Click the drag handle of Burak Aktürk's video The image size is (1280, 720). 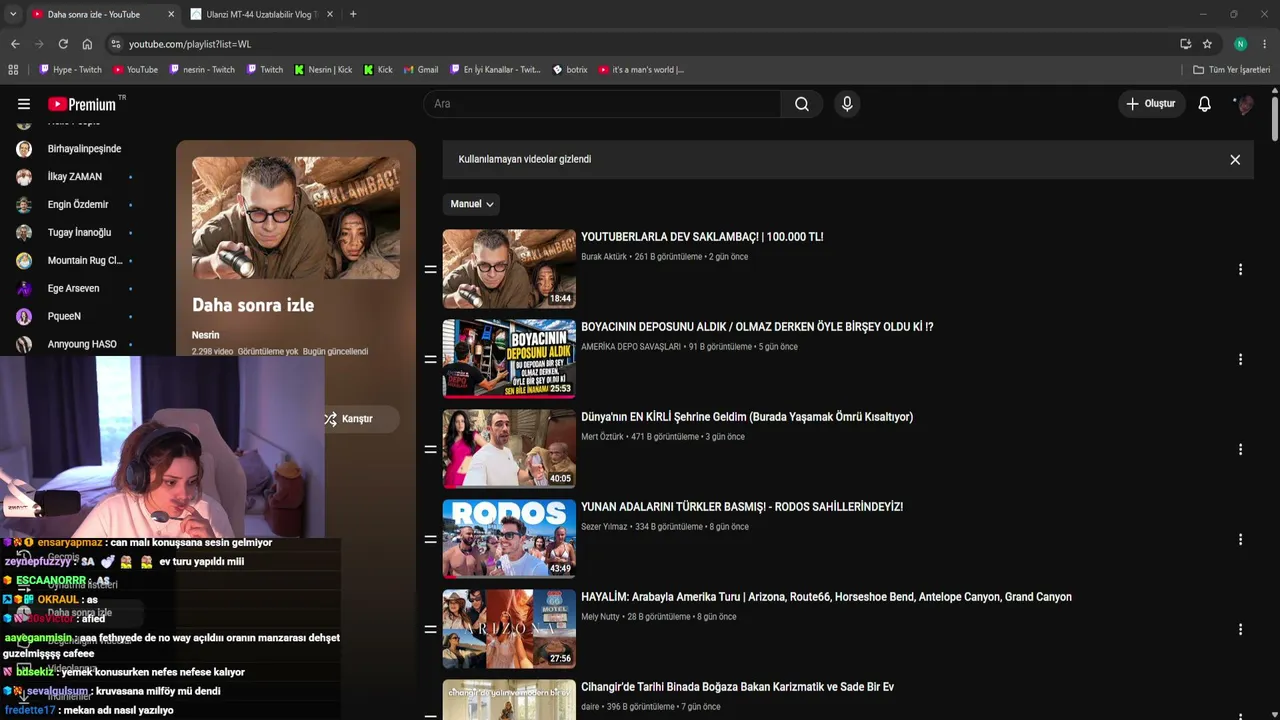[x=431, y=269]
